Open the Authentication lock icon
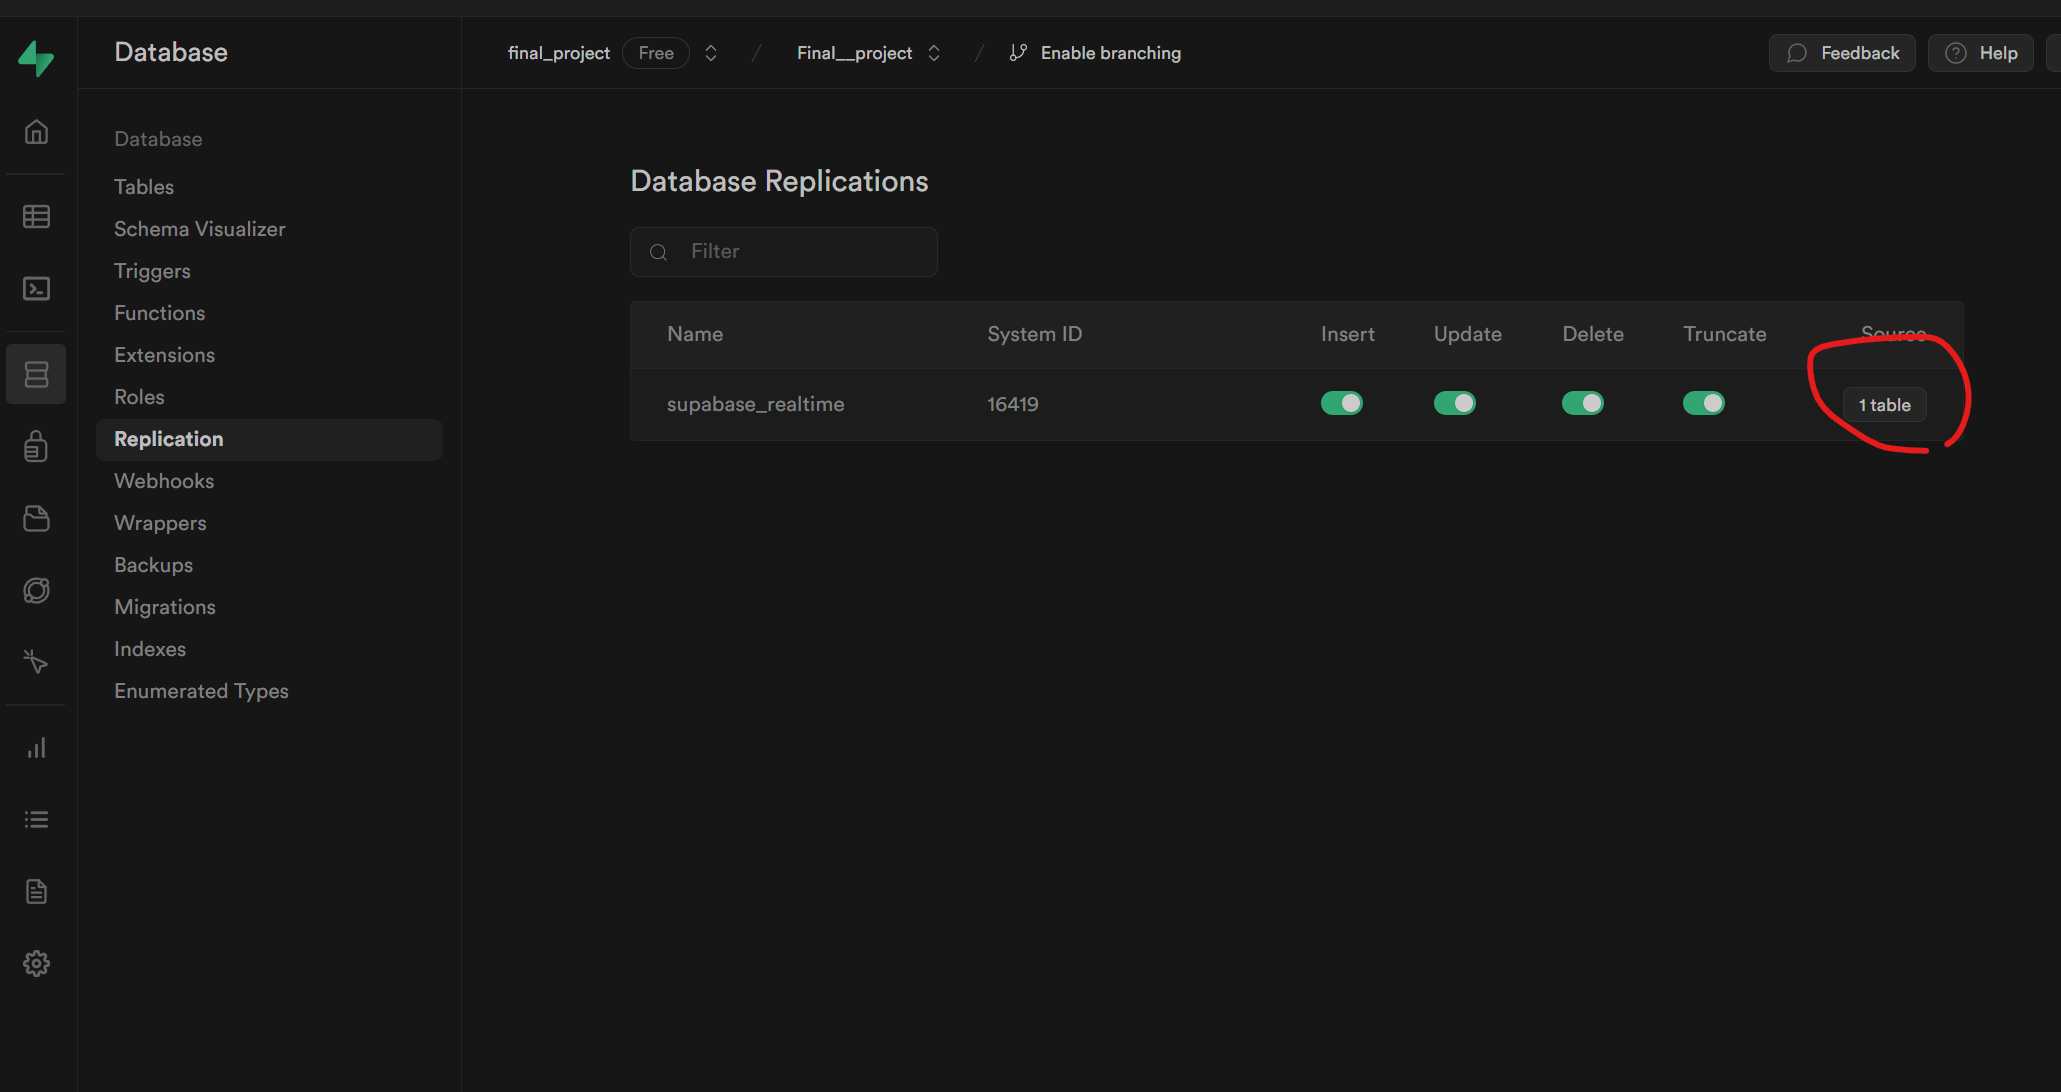 [x=37, y=446]
